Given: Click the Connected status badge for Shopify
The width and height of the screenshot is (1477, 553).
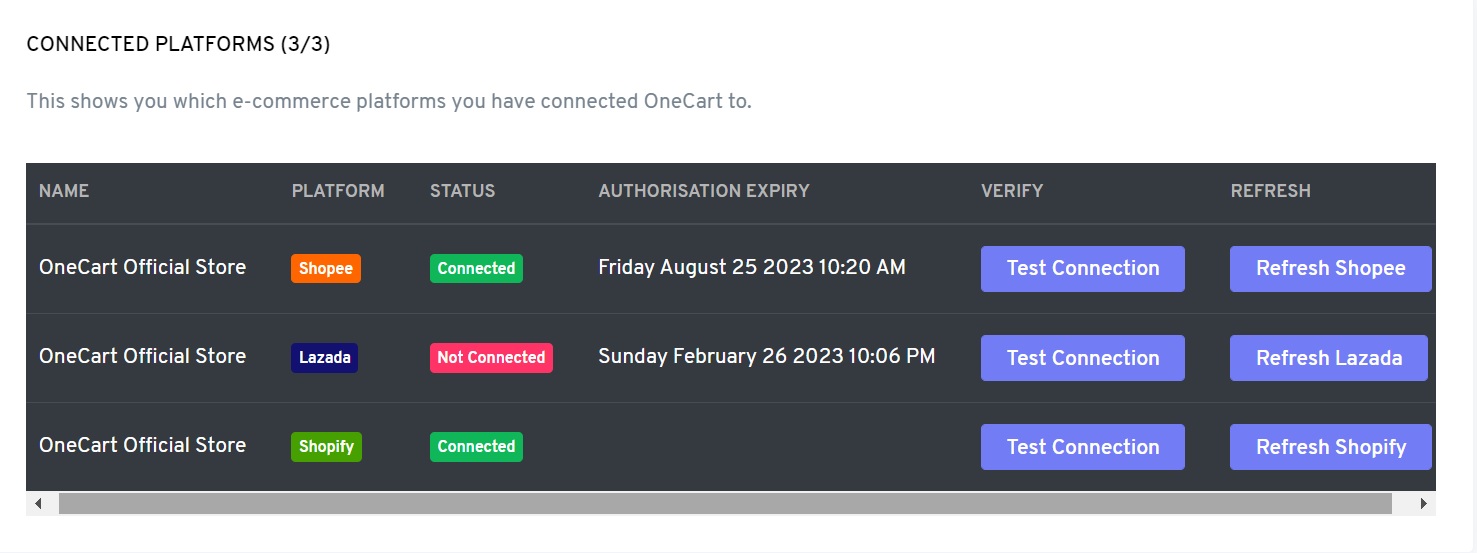Looking at the screenshot, I should point(476,447).
